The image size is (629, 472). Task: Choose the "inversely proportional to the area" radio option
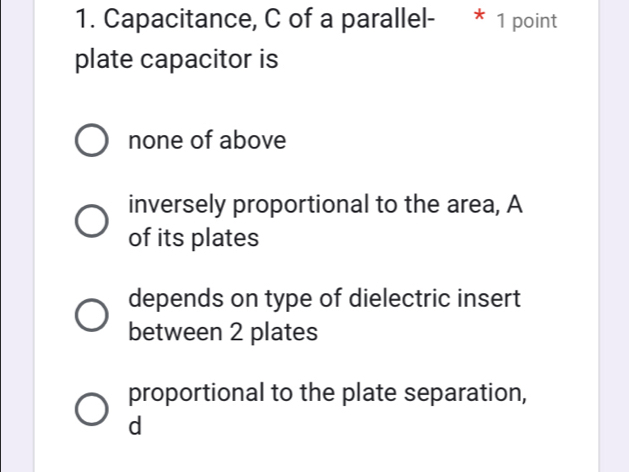(x=92, y=222)
